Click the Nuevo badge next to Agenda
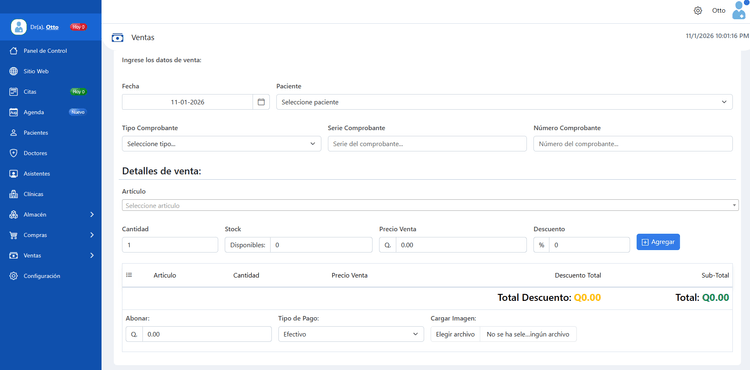The width and height of the screenshot is (750, 370). (78, 112)
